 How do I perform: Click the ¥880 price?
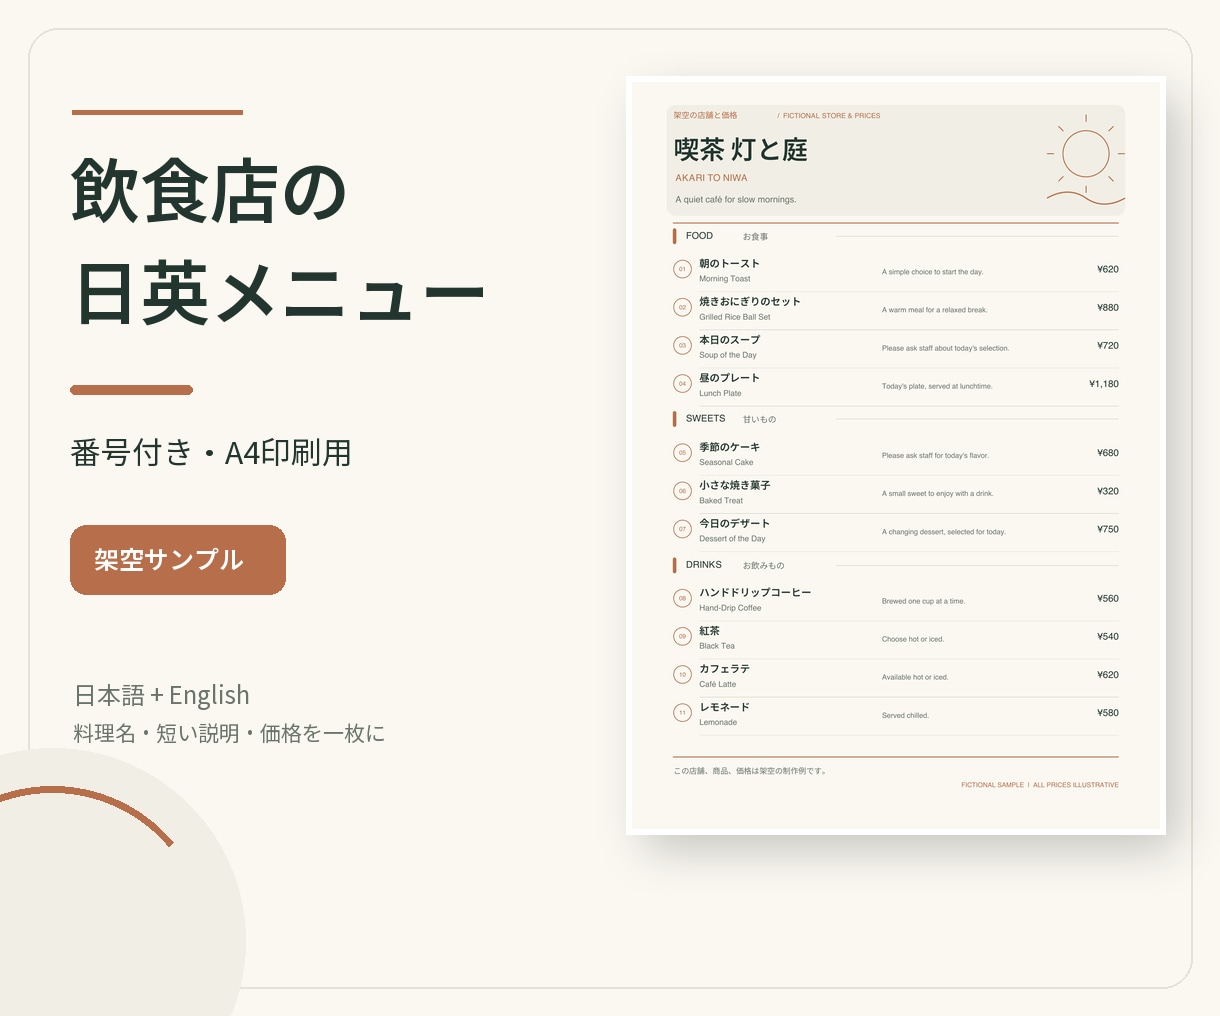pyautogui.click(x=1108, y=308)
